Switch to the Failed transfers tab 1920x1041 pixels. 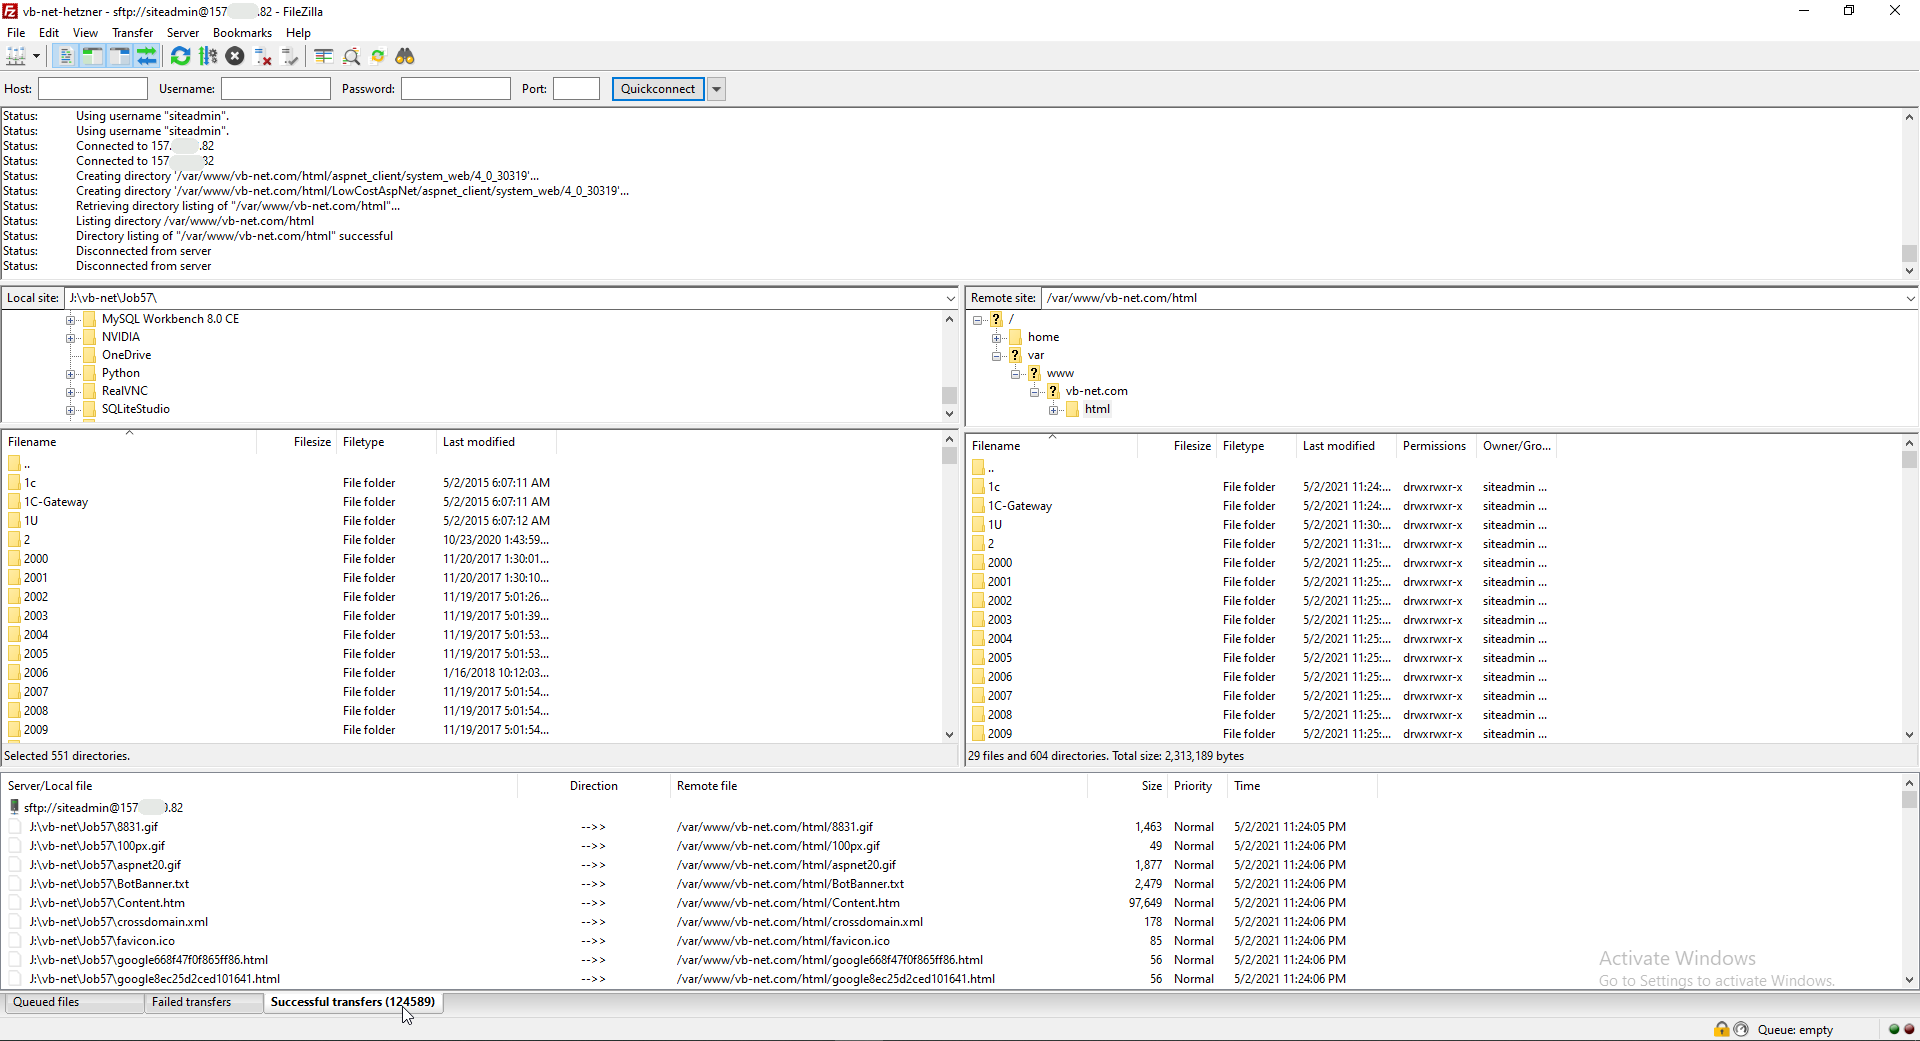(x=203, y=1002)
